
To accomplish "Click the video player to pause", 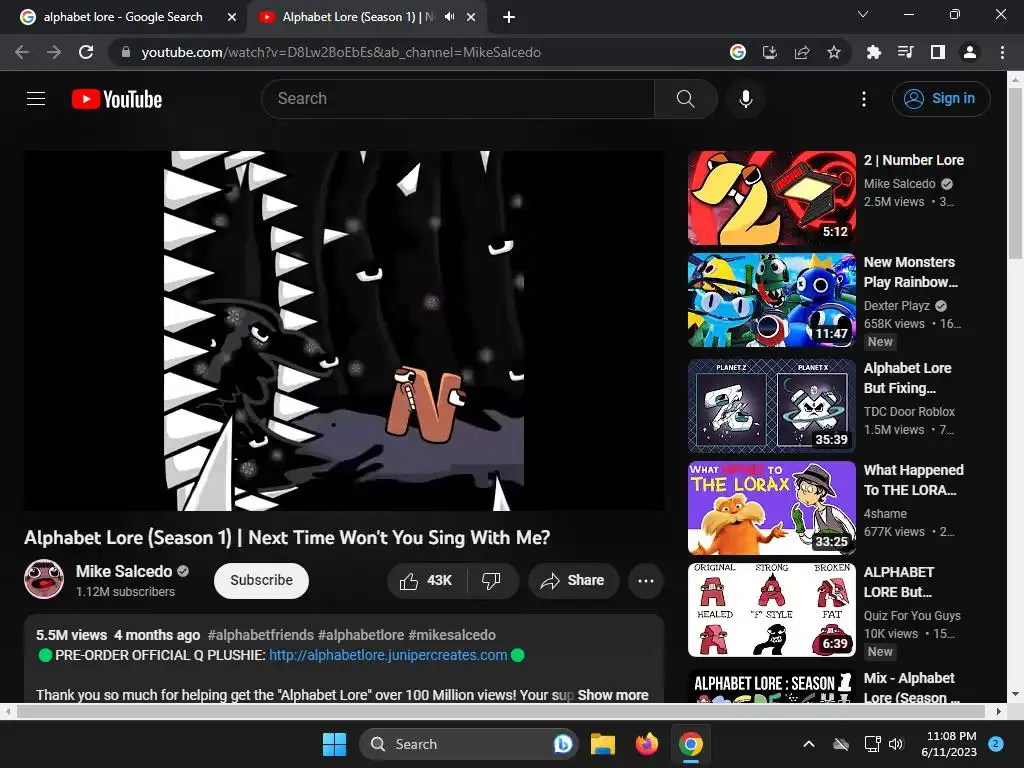I will click(x=344, y=330).
